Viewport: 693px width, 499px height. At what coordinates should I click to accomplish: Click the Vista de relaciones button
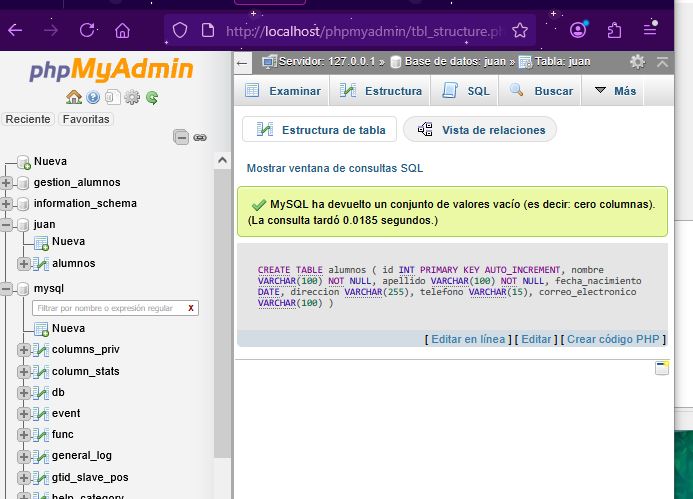480,130
